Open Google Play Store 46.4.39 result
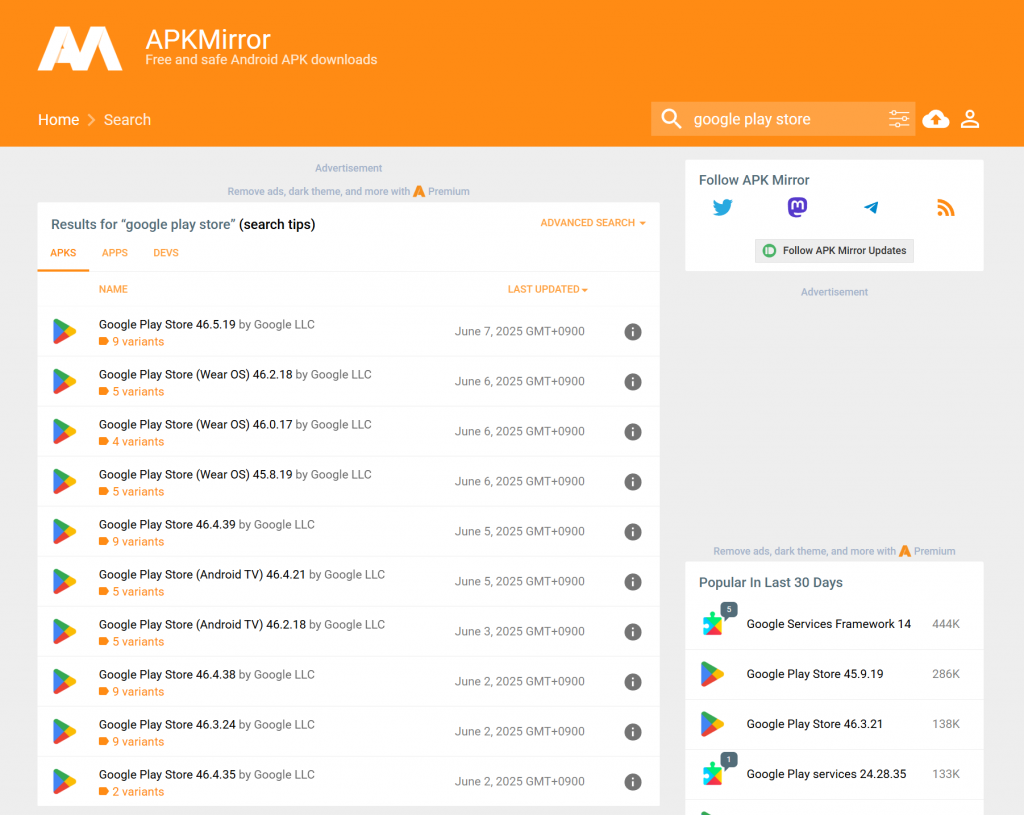 tap(167, 524)
